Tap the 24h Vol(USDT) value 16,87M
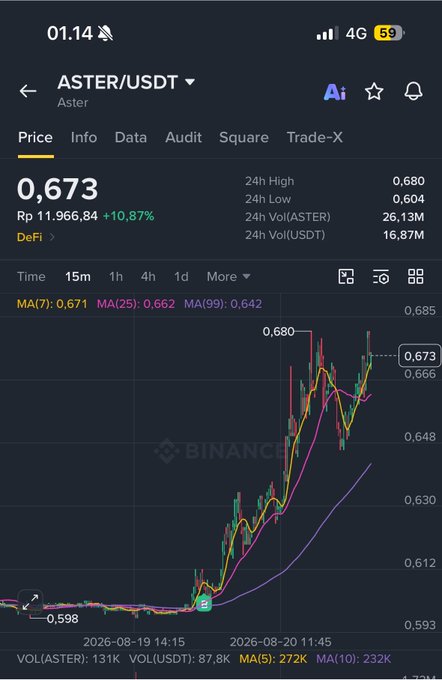 tap(403, 235)
